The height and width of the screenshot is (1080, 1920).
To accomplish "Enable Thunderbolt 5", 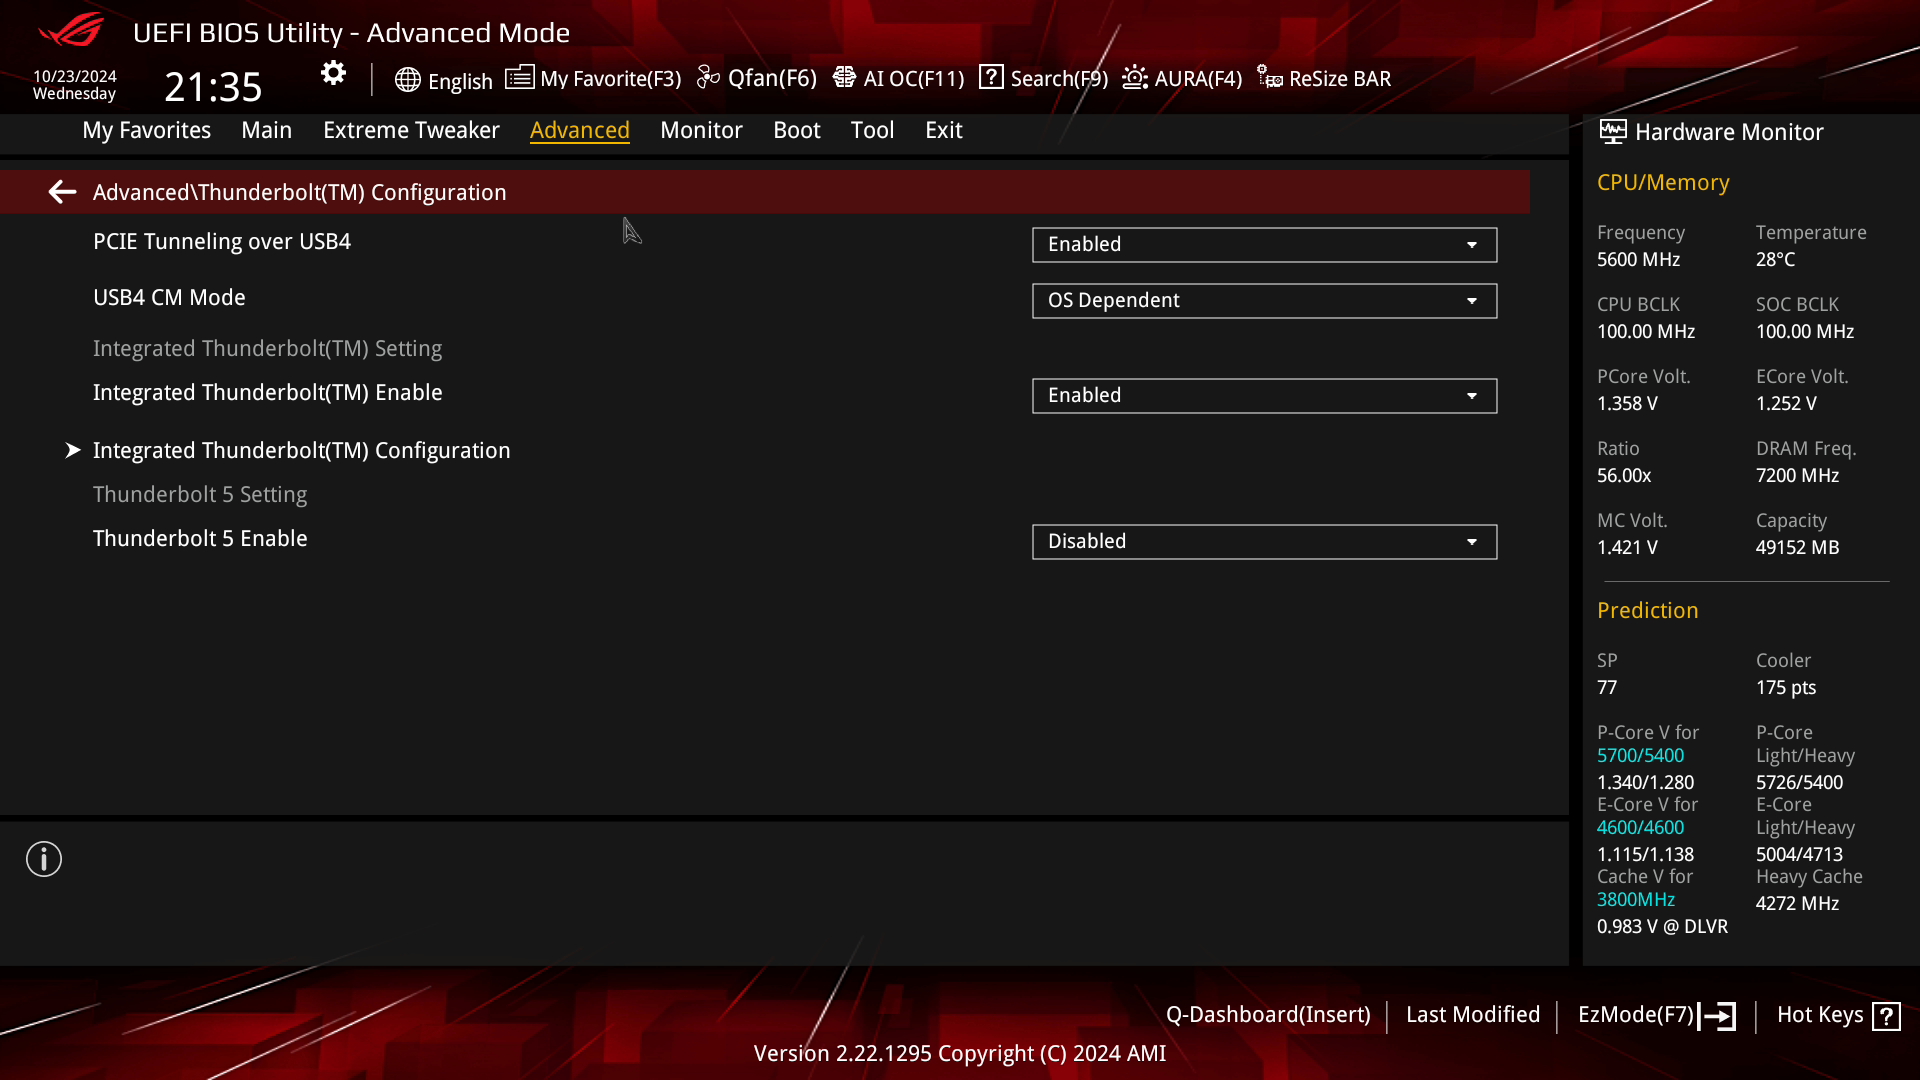I will pos(1264,541).
